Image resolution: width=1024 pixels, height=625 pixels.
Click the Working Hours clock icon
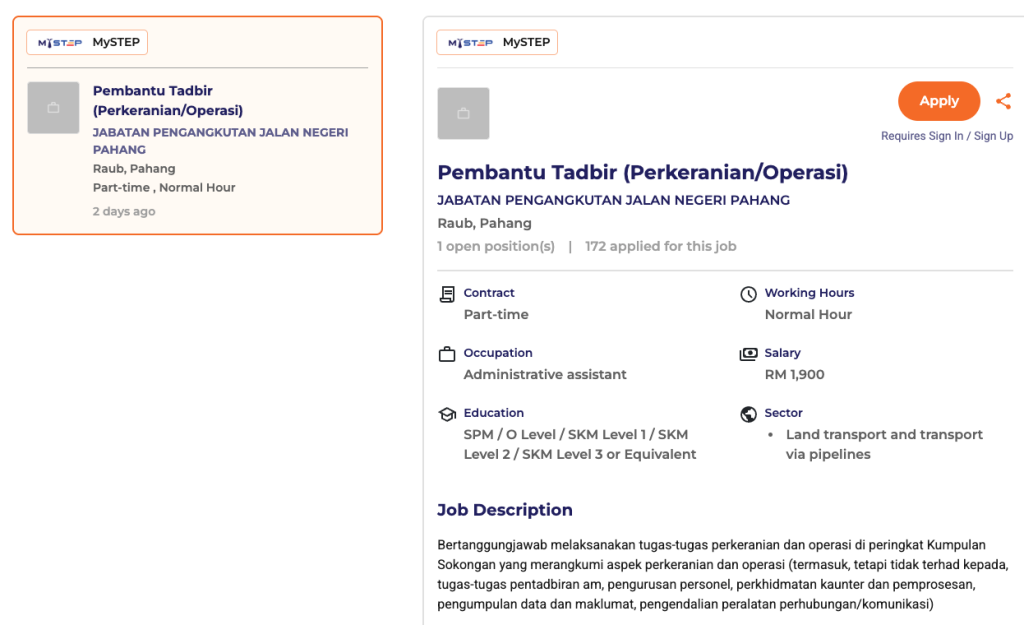coord(748,294)
